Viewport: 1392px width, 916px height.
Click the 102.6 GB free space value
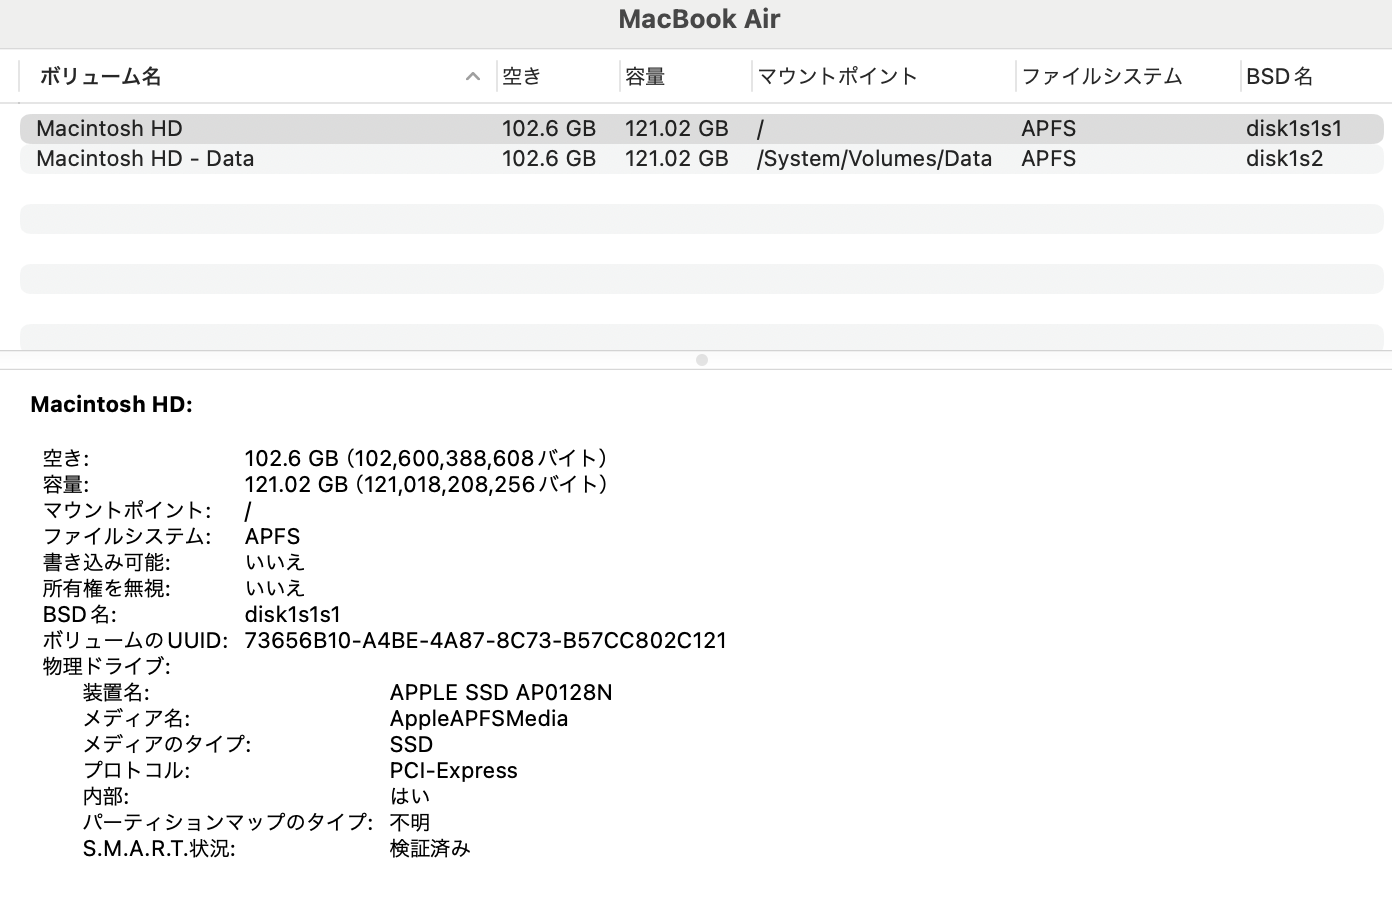(426, 458)
